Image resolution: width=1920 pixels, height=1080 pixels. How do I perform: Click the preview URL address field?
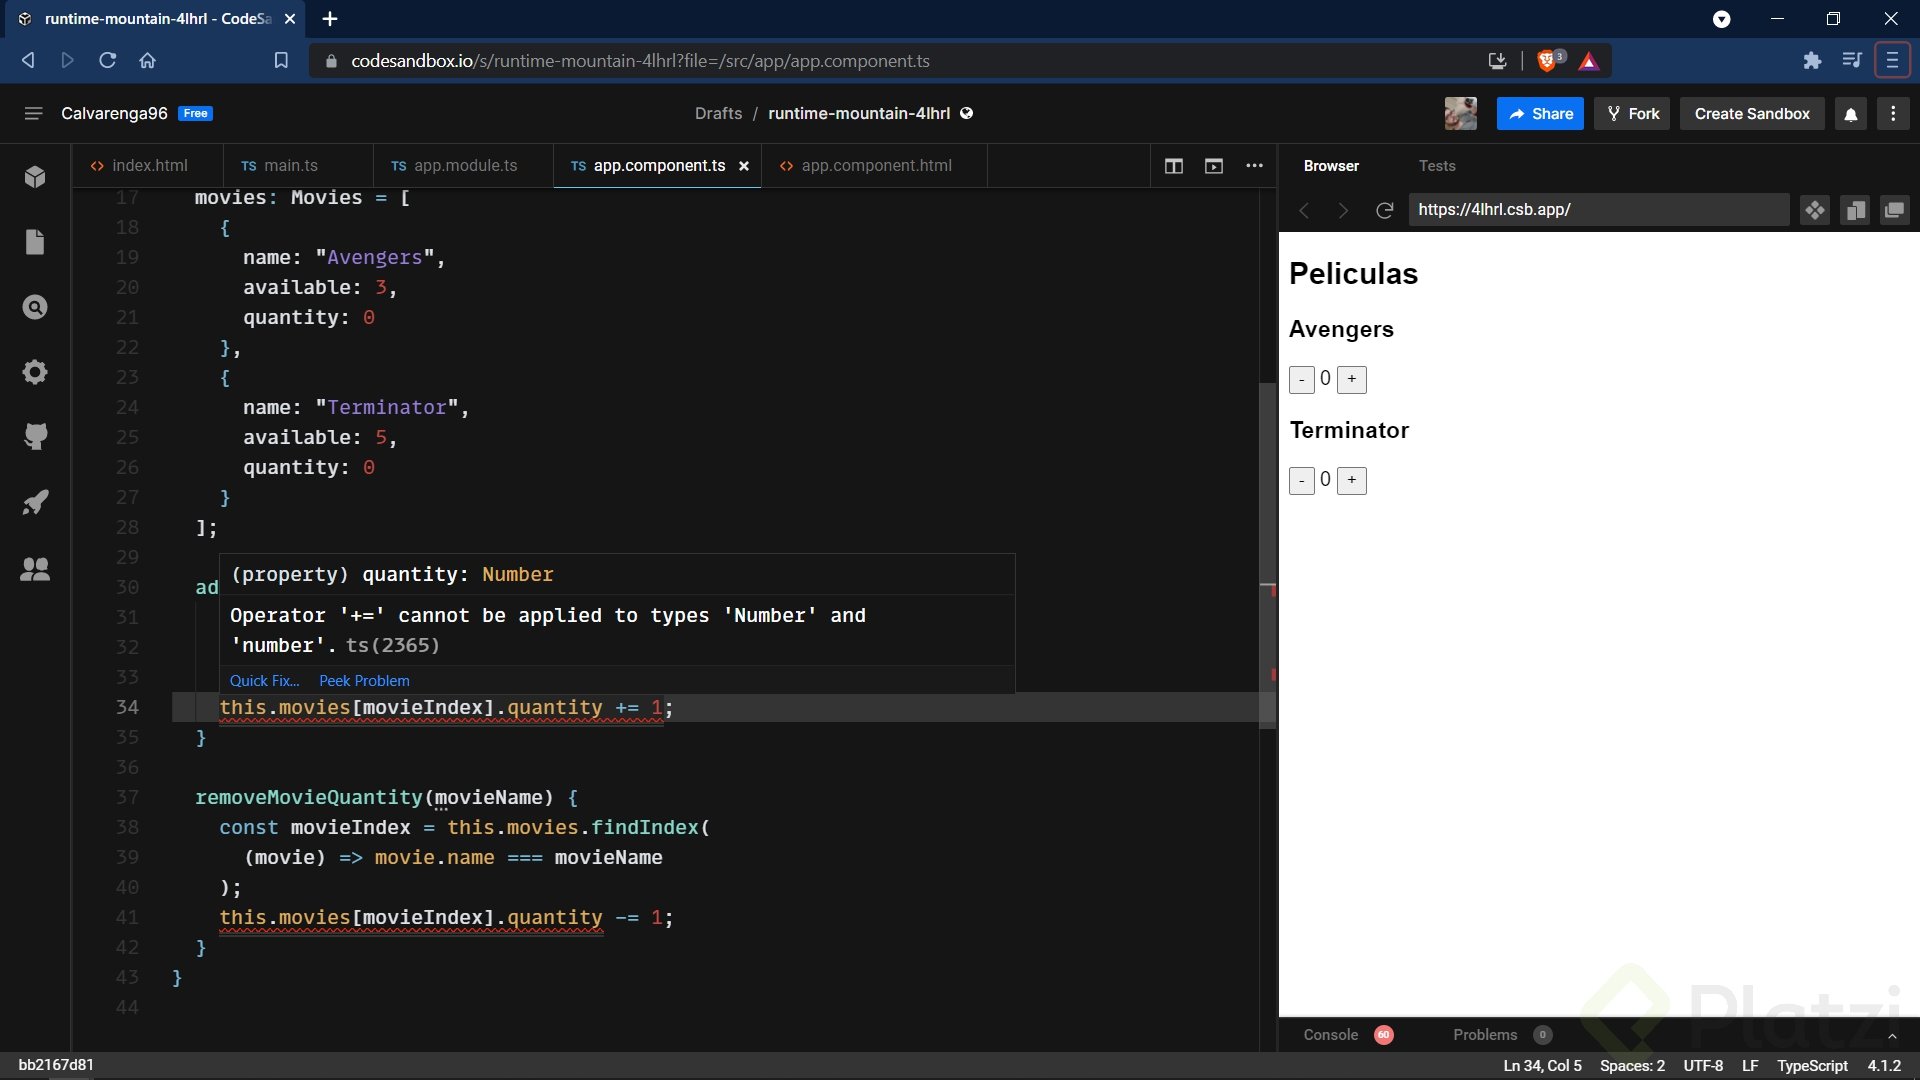[x=1598, y=210]
